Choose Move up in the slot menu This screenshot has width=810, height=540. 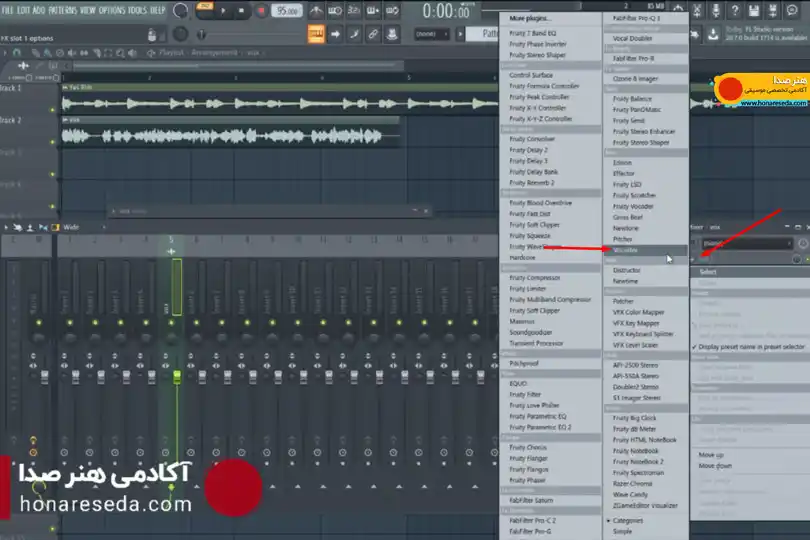[711, 455]
